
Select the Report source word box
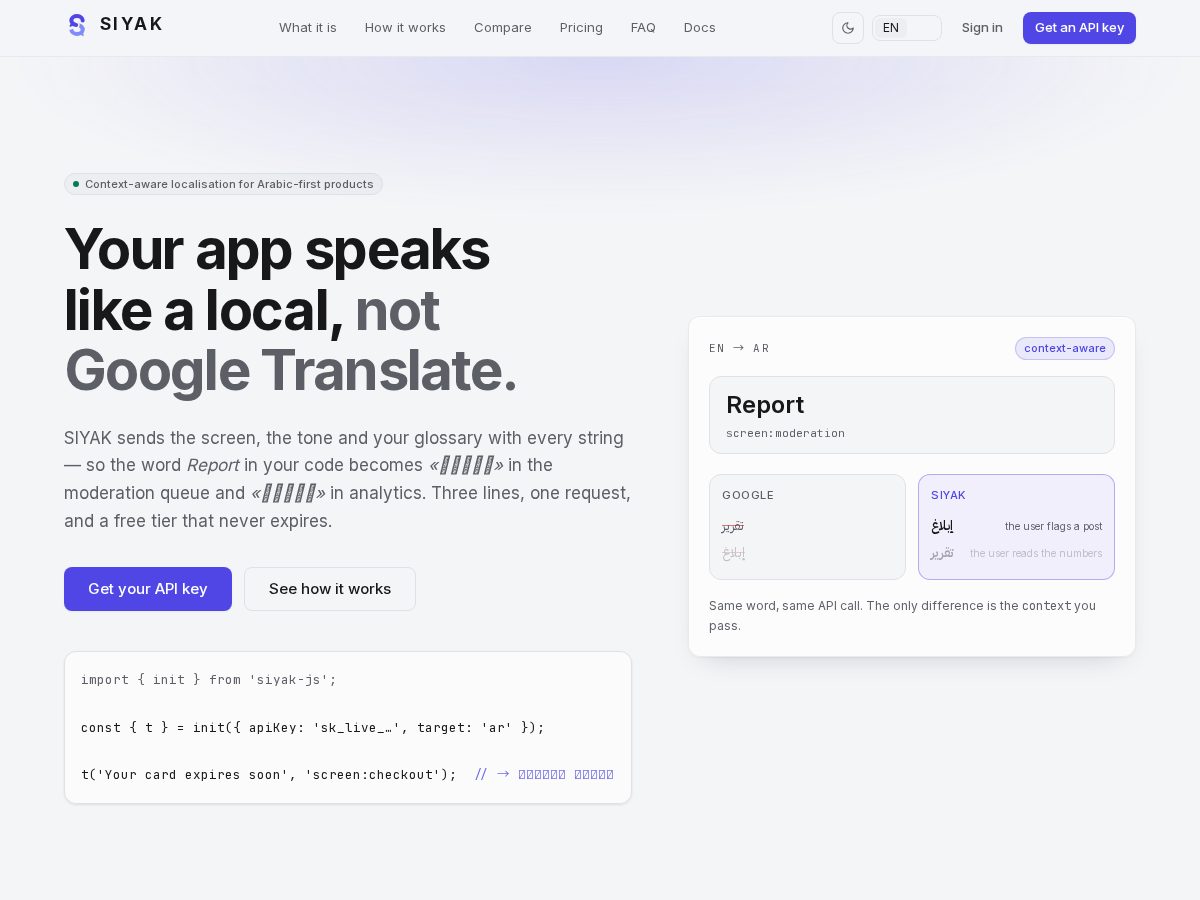tap(912, 415)
